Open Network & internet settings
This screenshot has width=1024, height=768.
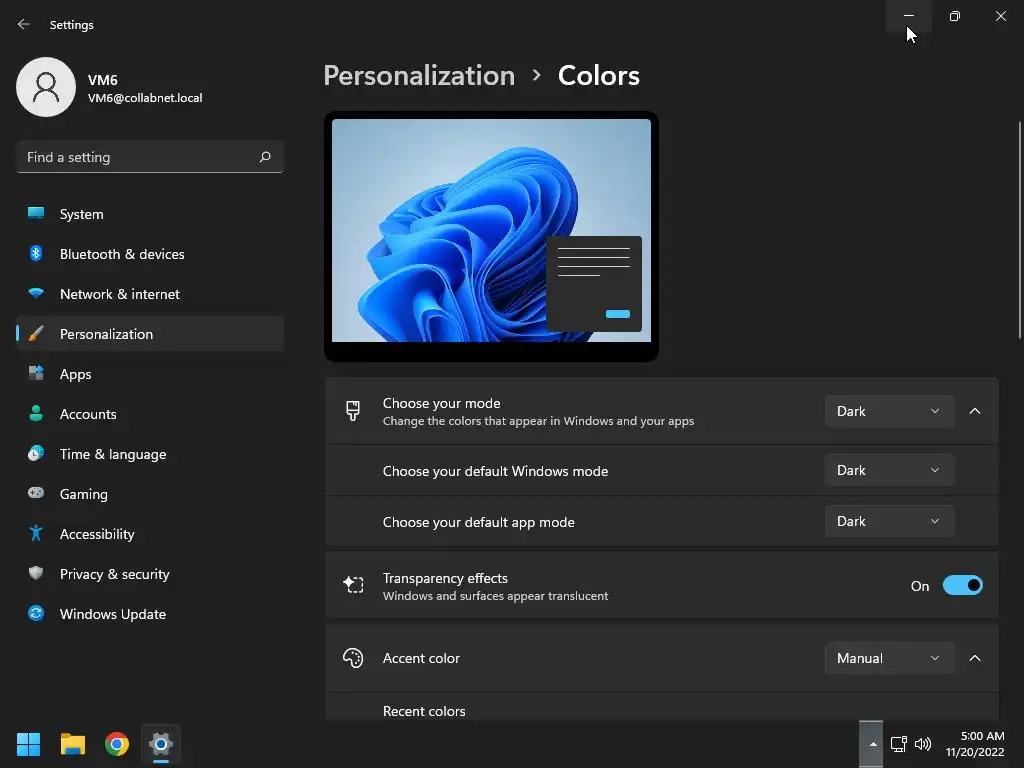(x=150, y=294)
